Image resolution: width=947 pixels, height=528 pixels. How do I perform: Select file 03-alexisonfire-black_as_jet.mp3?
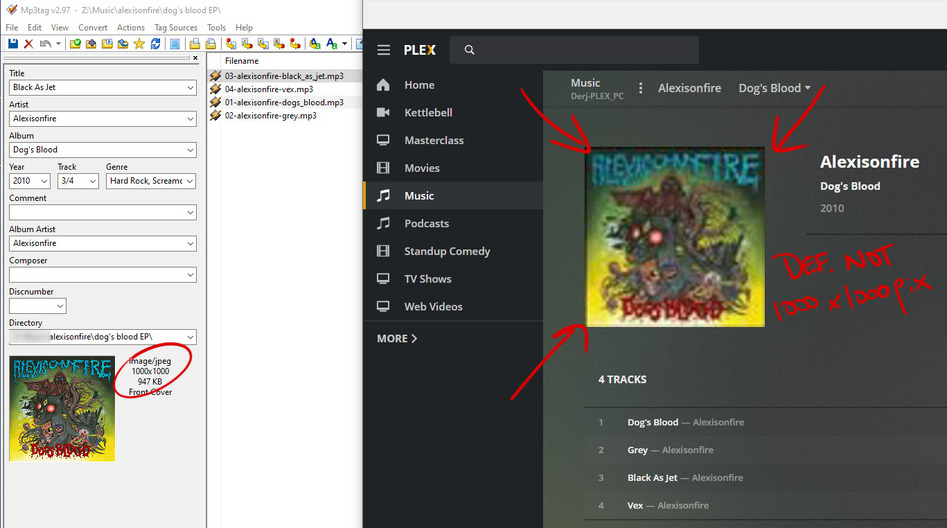(284, 76)
